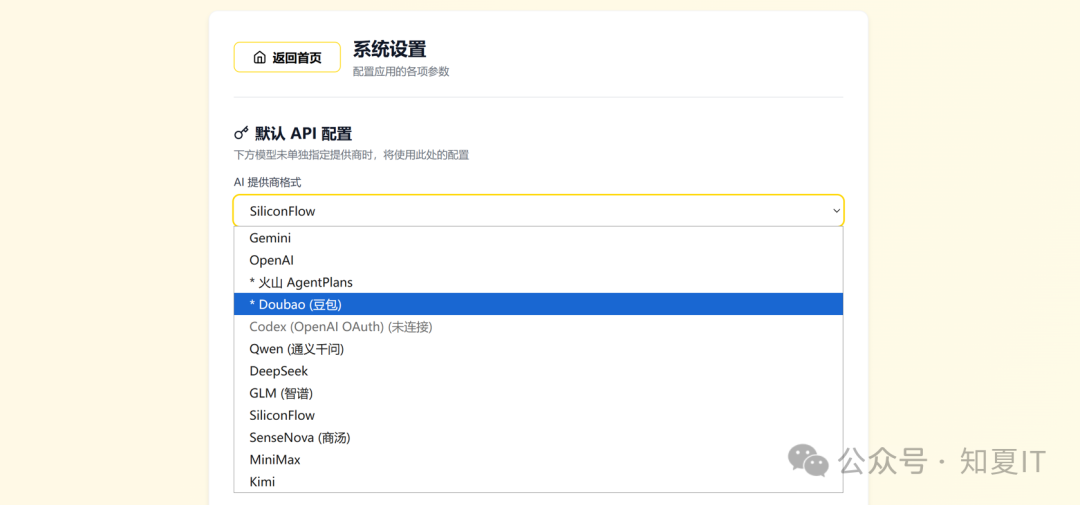Click the AI 提供商格式 label
Image resolution: width=1080 pixels, height=505 pixels.
pos(267,182)
